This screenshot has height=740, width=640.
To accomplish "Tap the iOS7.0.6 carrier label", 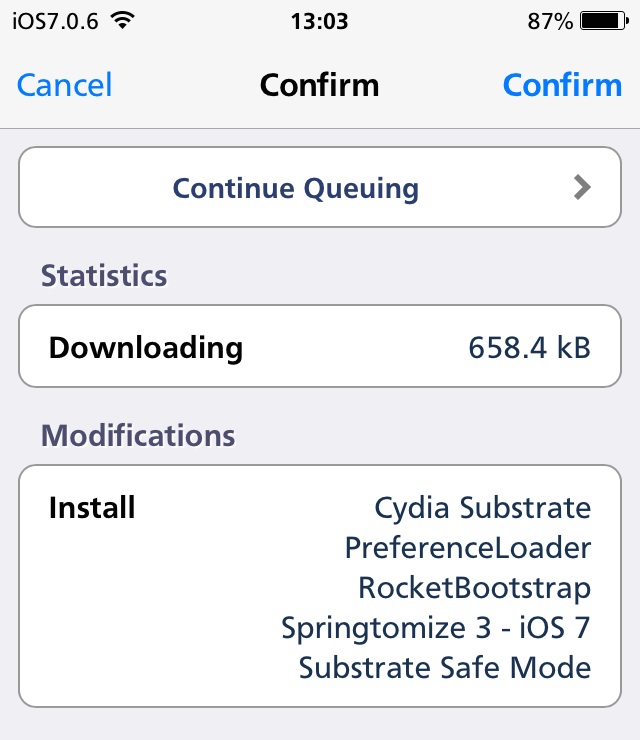I will coord(55,21).
